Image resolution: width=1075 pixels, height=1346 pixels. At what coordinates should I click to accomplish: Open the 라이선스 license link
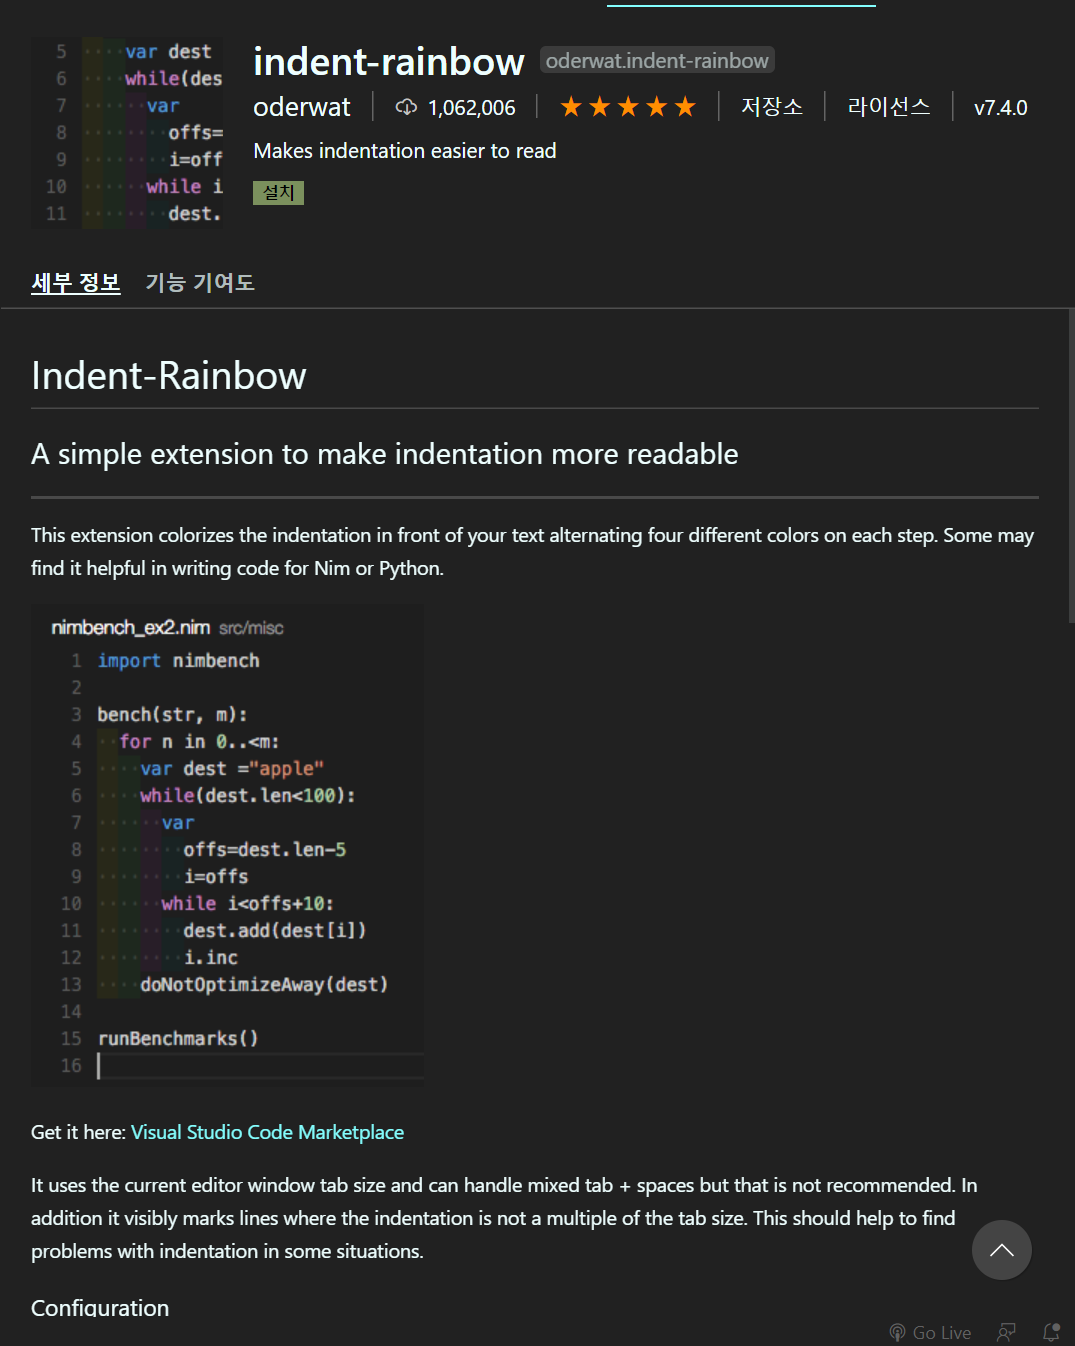889,107
